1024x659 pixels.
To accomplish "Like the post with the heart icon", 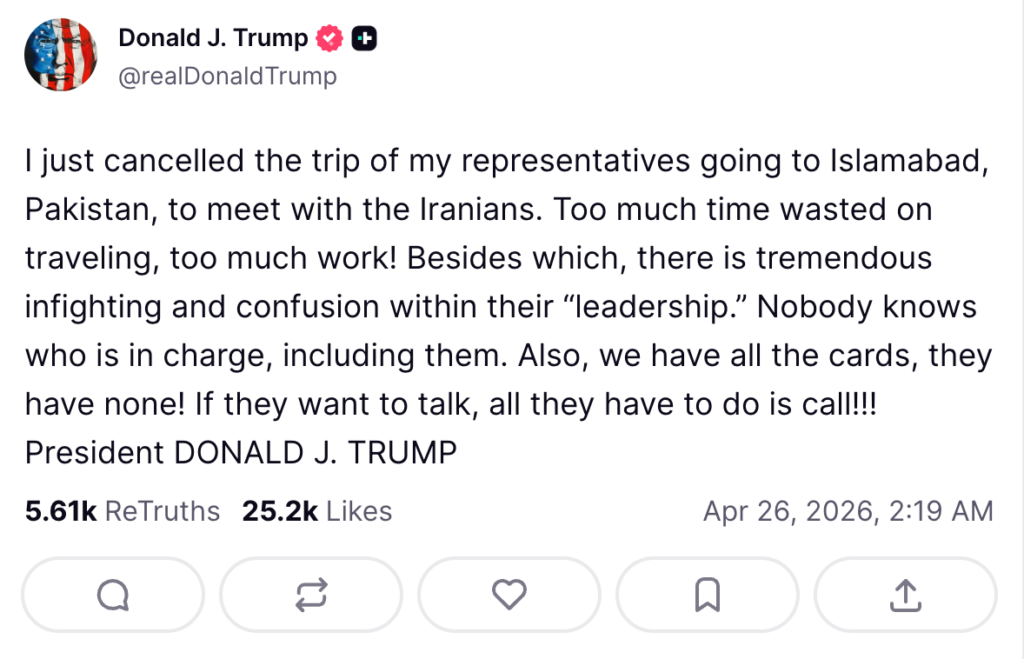I will click(x=509, y=596).
